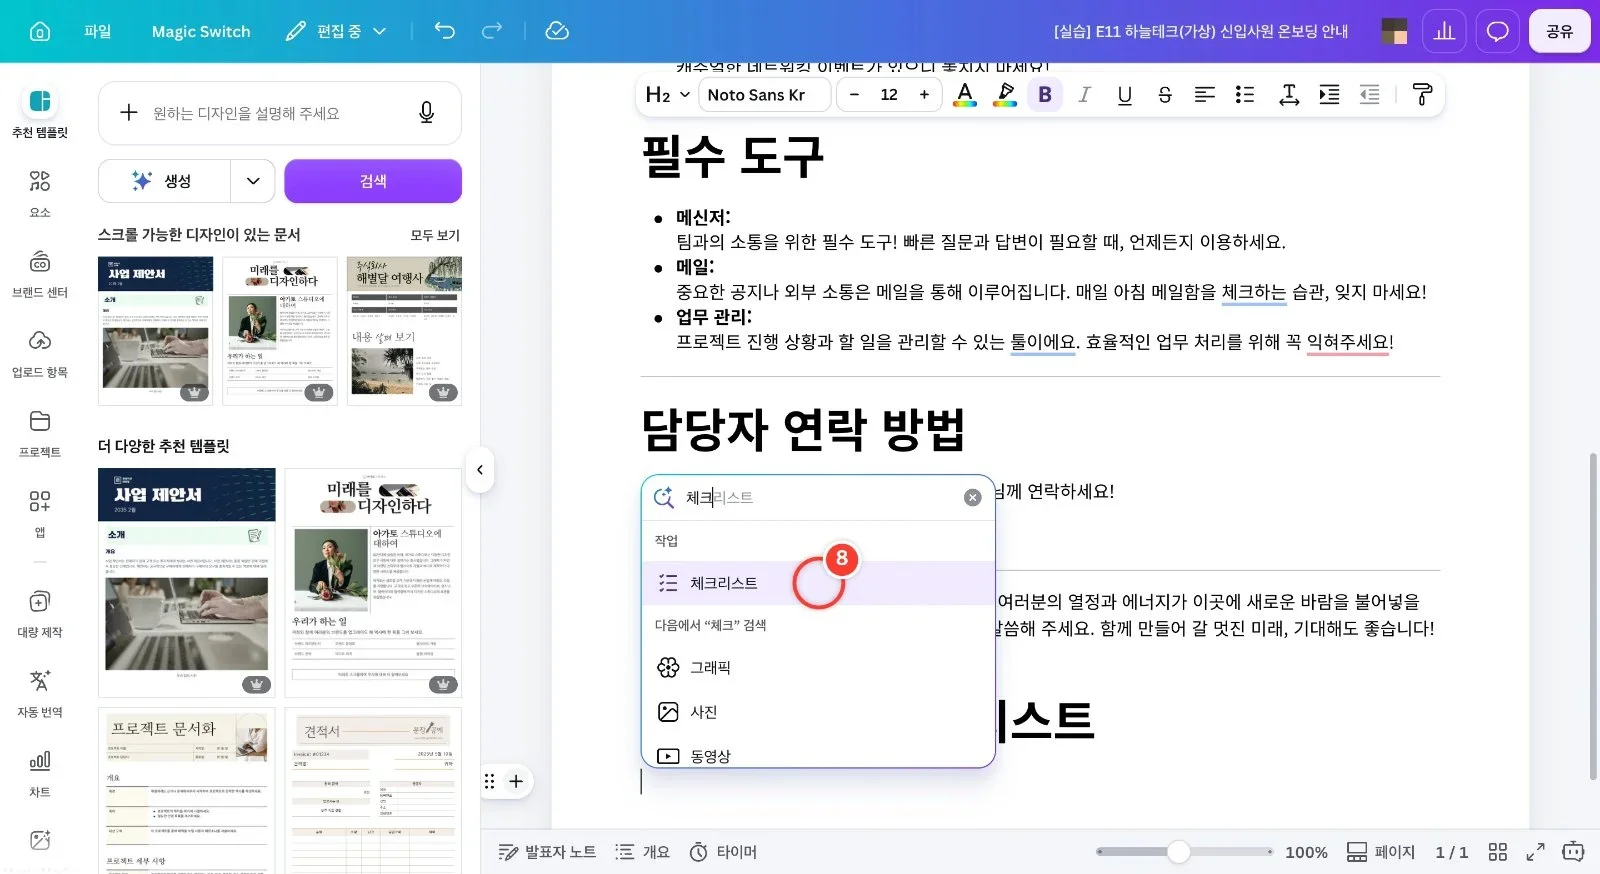
Task: Open the 파일 menu
Action: [98, 31]
